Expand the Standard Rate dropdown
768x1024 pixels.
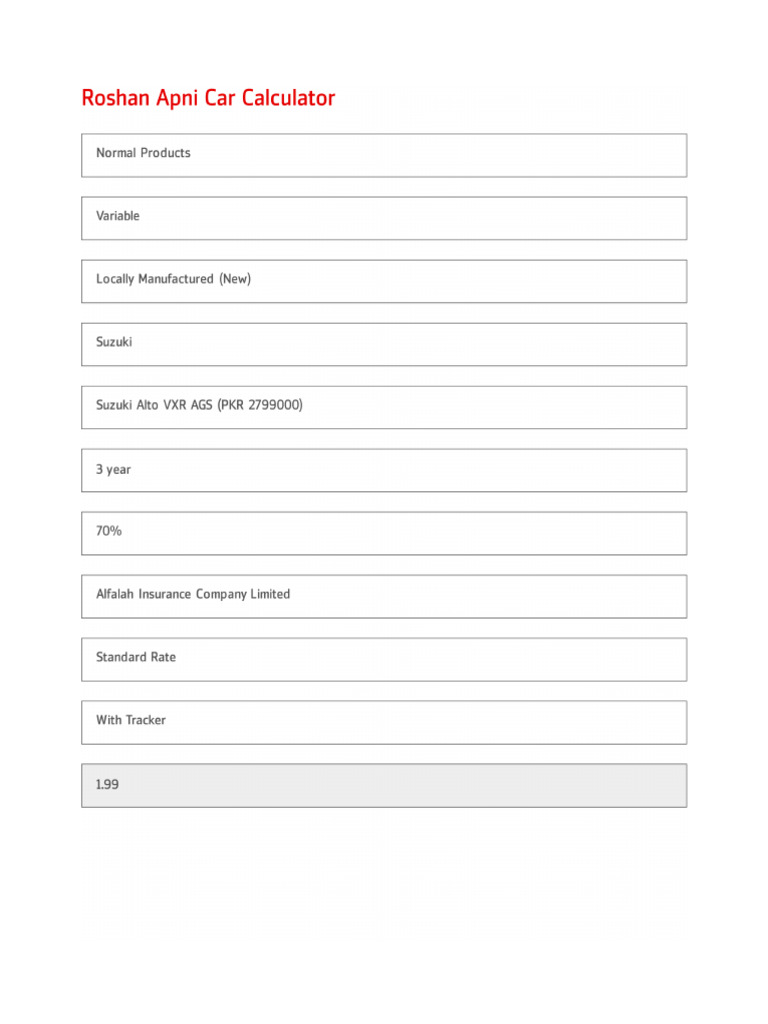(x=384, y=659)
